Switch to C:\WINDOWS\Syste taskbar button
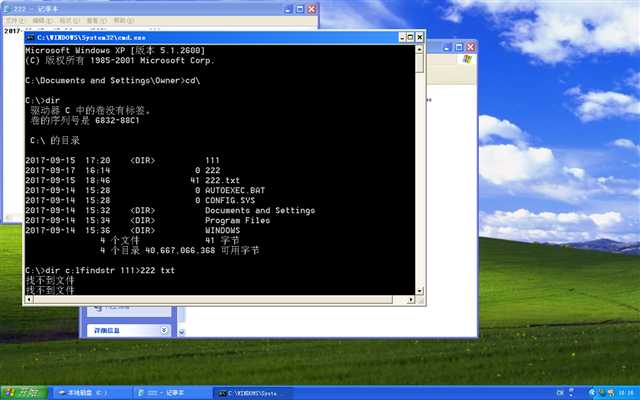 253,393
